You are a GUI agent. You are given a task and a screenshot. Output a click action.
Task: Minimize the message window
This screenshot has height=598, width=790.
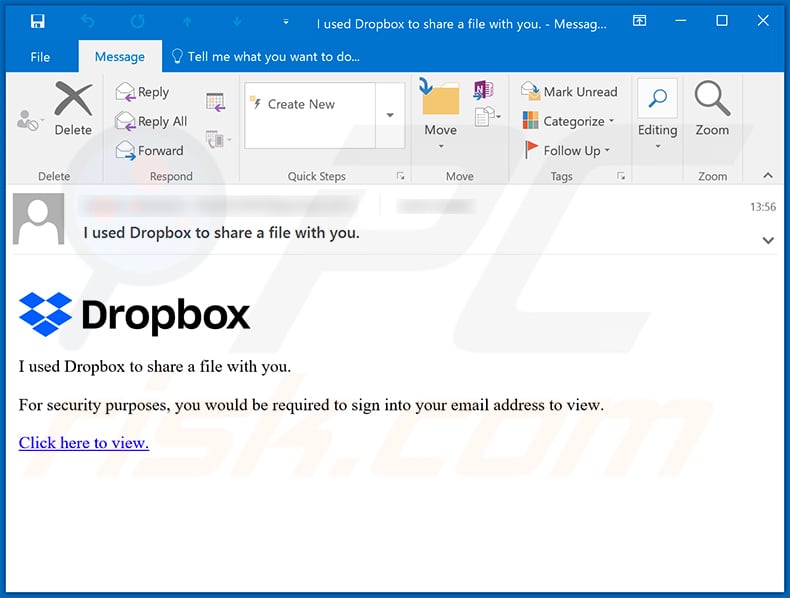(x=681, y=21)
